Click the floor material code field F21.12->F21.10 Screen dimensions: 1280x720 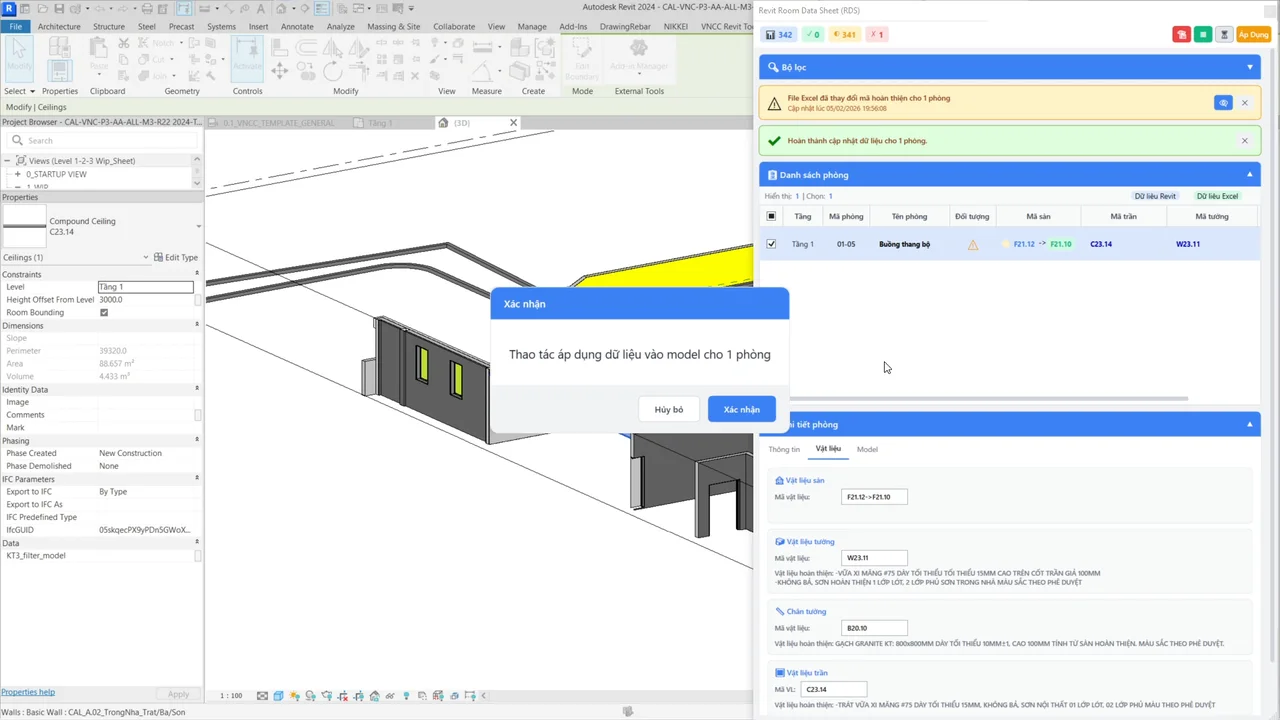(874, 497)
